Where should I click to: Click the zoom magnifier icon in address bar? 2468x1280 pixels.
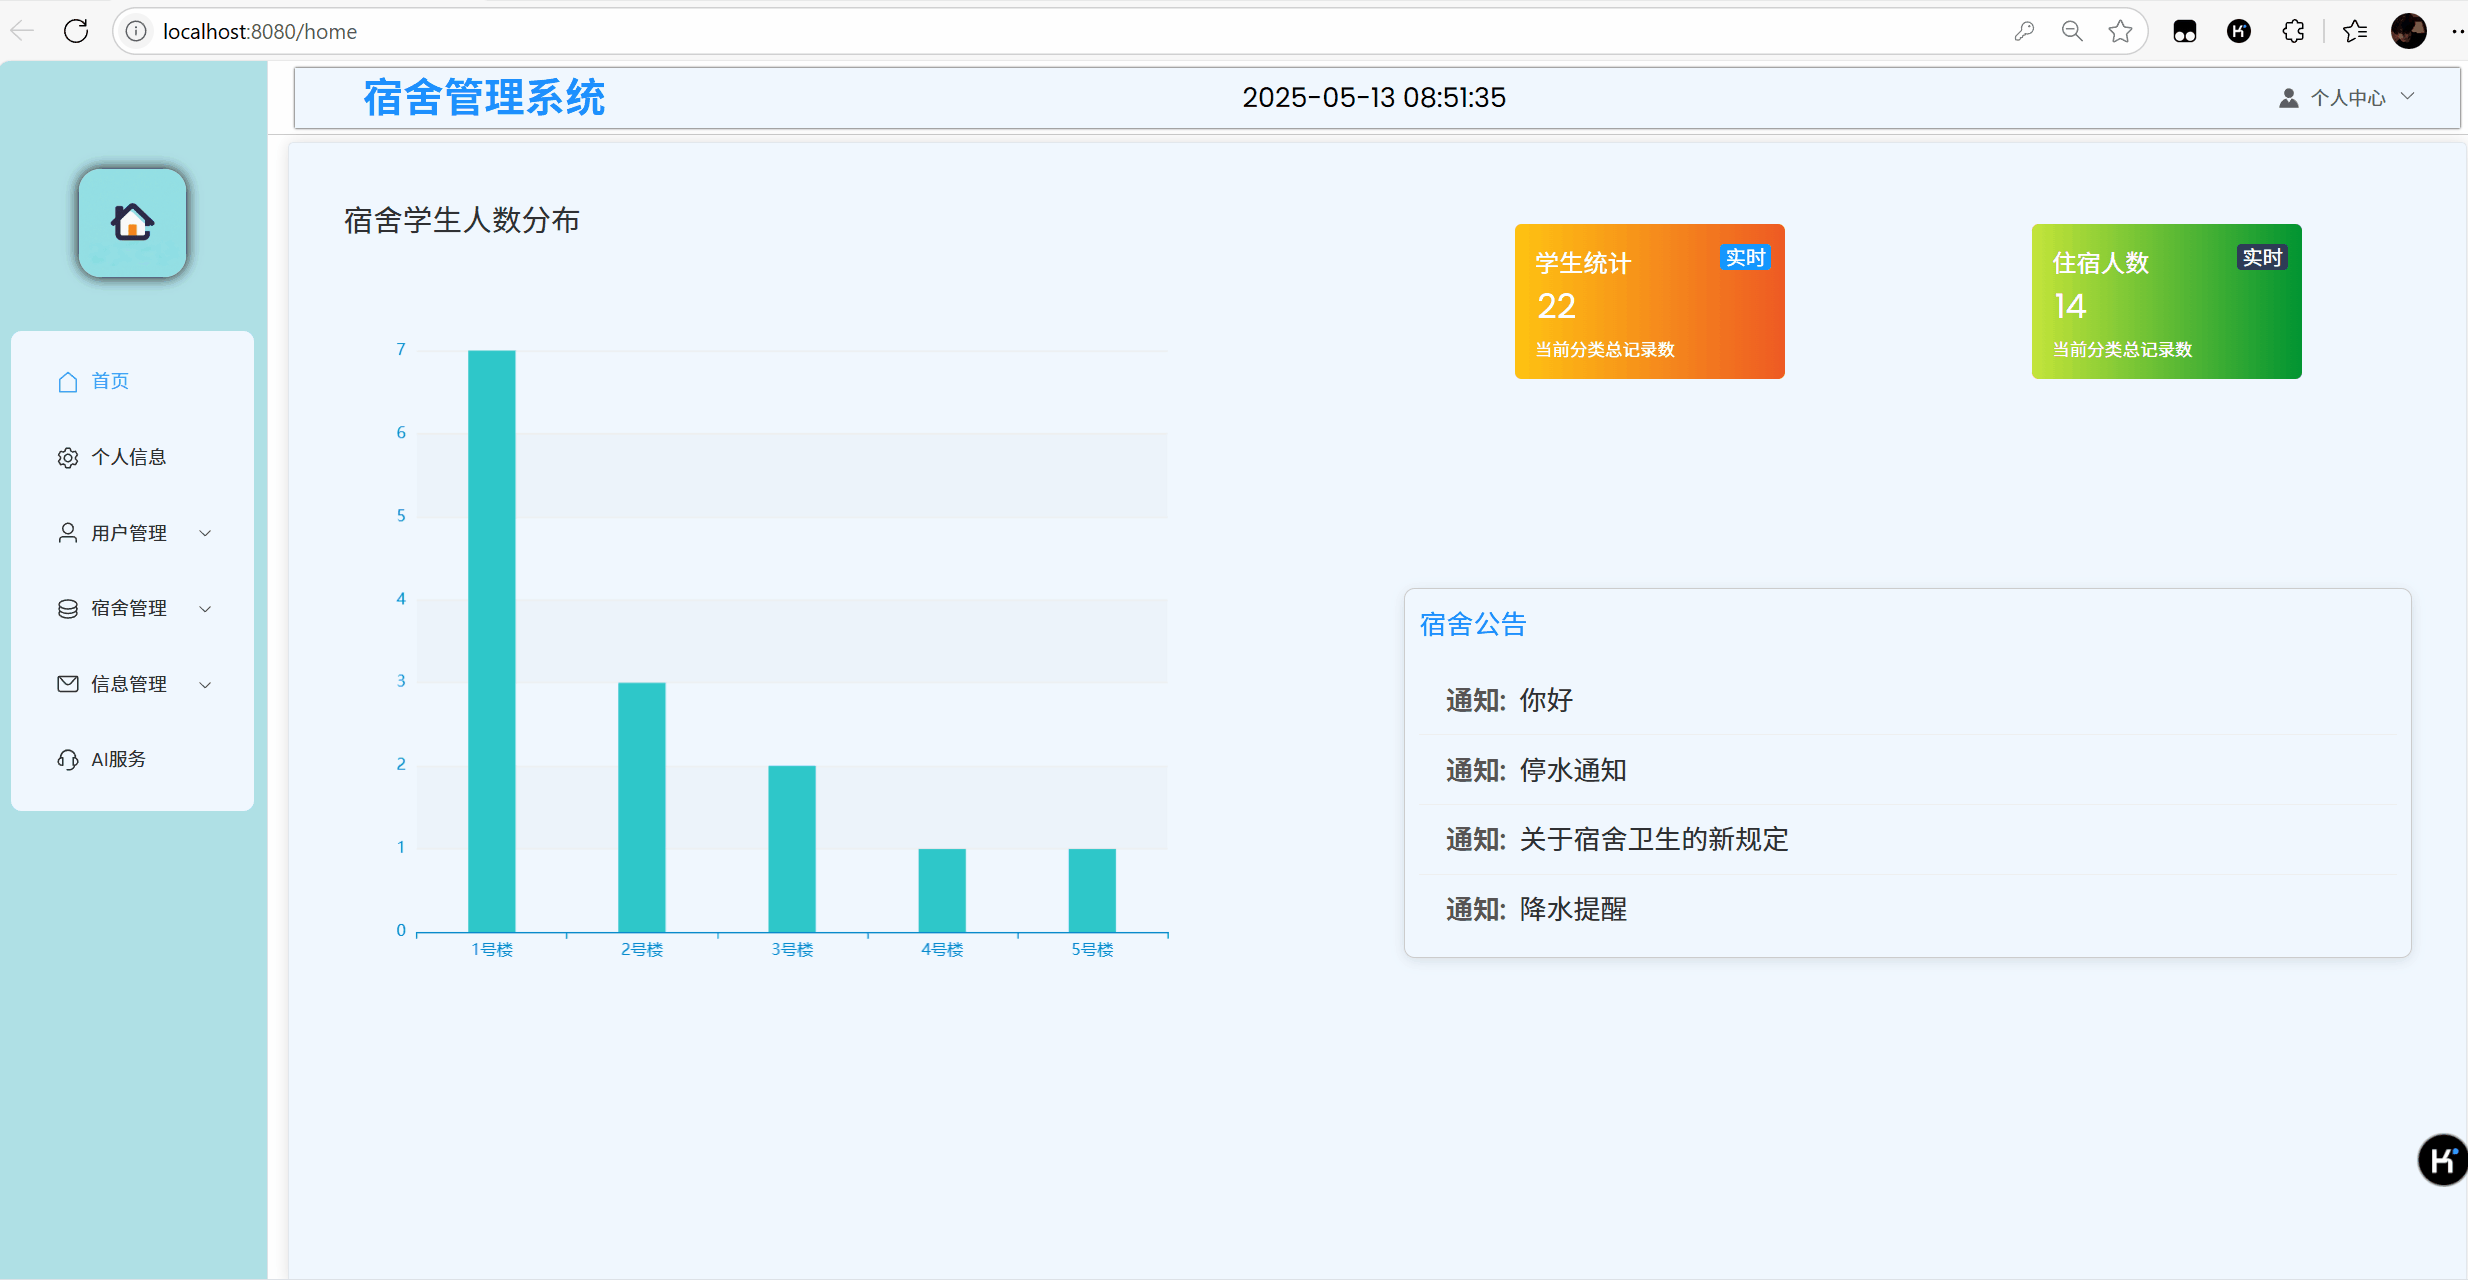(2072, 31)
